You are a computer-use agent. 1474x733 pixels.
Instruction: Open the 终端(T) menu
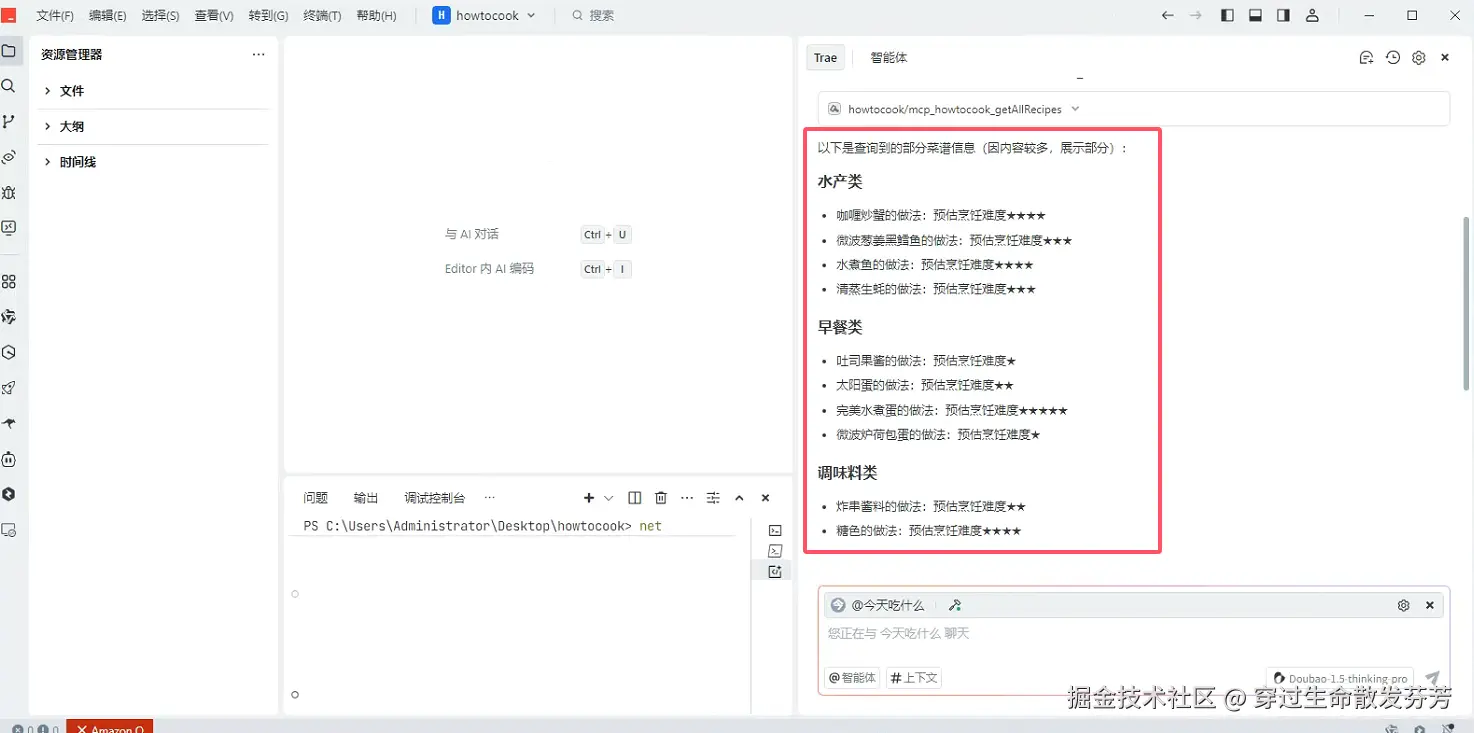tap(322, 16)
